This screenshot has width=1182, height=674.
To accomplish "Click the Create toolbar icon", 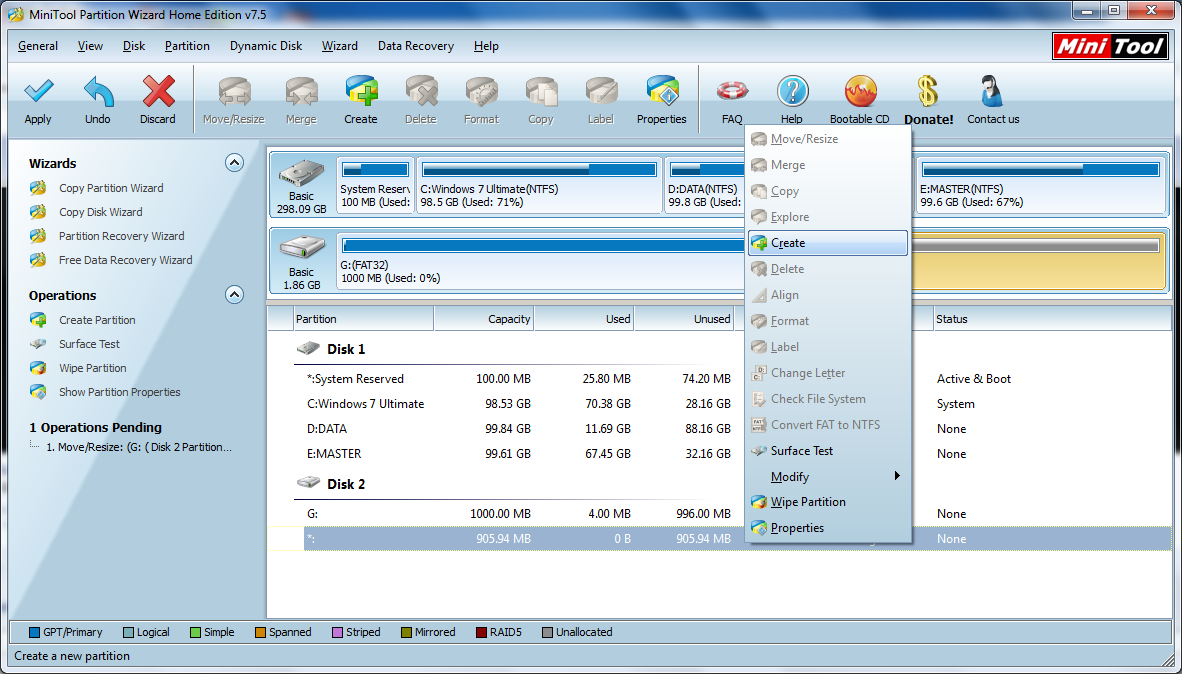I will point(361,92).
